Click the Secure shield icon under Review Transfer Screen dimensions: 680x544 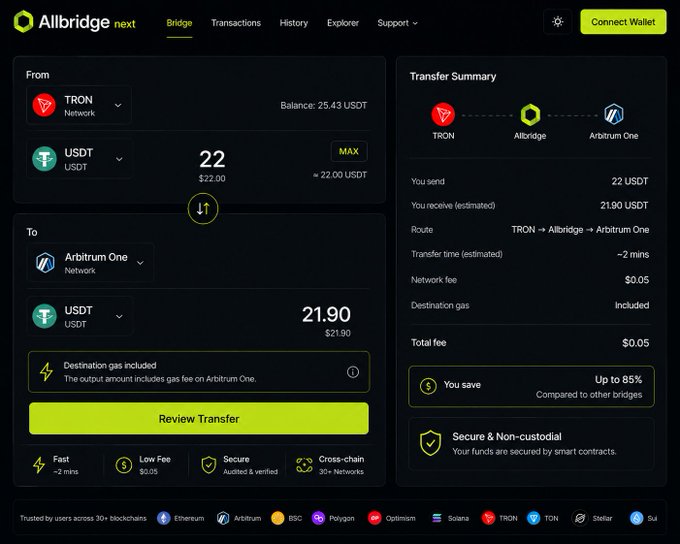pyautogui.click(x=209, y=465)
